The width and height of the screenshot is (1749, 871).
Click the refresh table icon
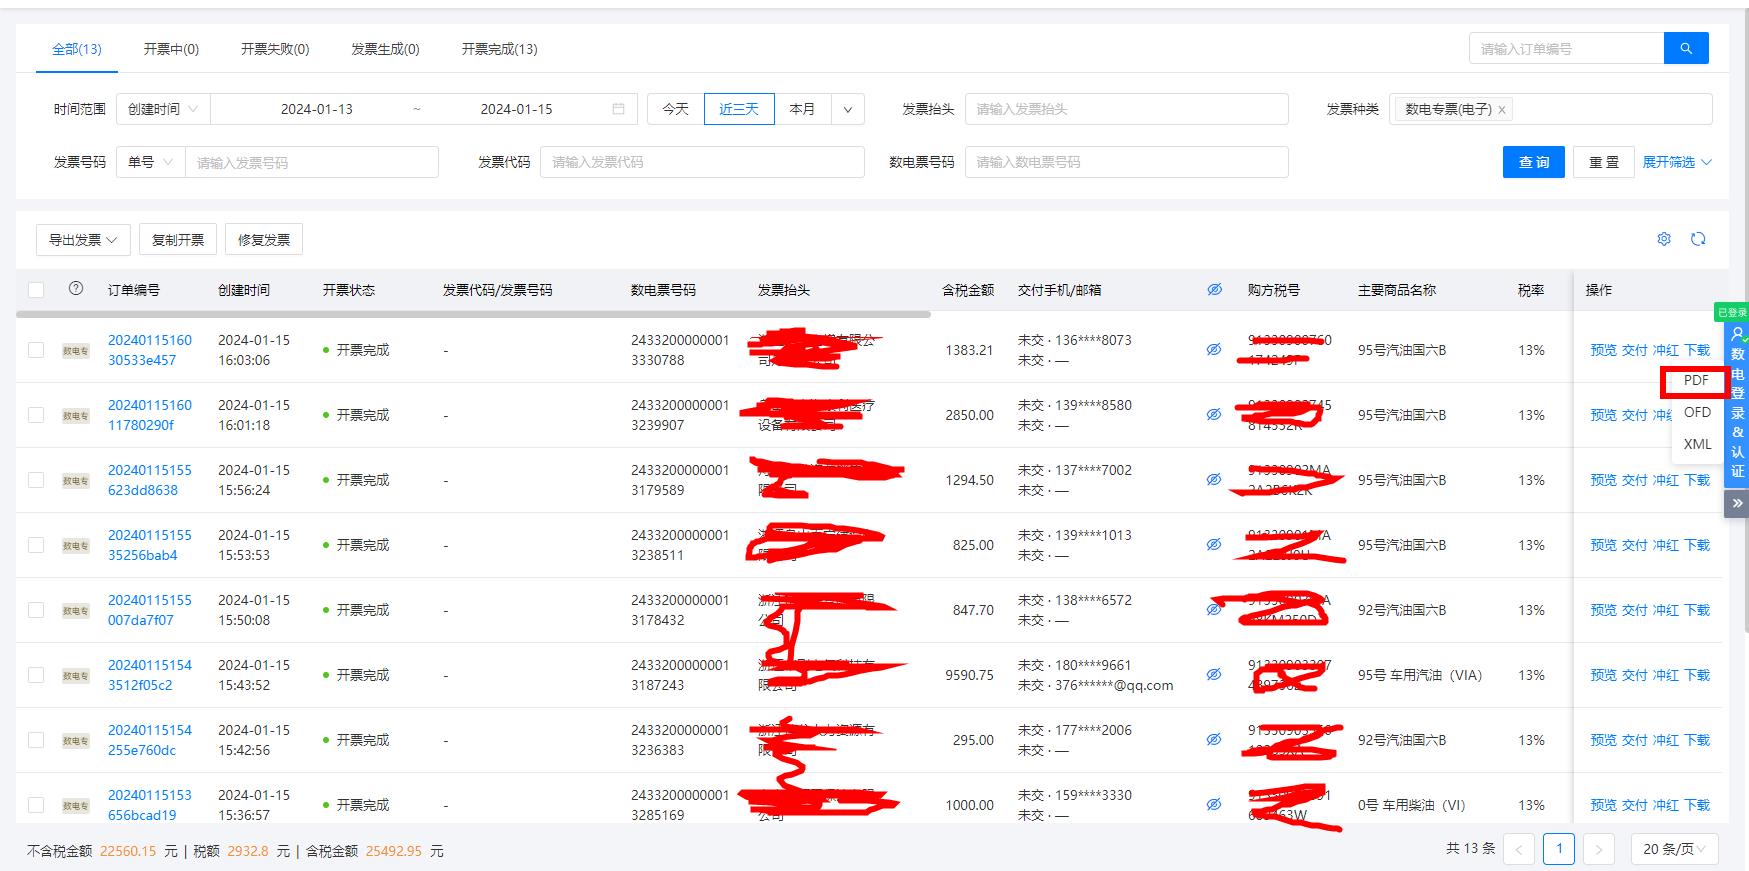pos(1698,239)
